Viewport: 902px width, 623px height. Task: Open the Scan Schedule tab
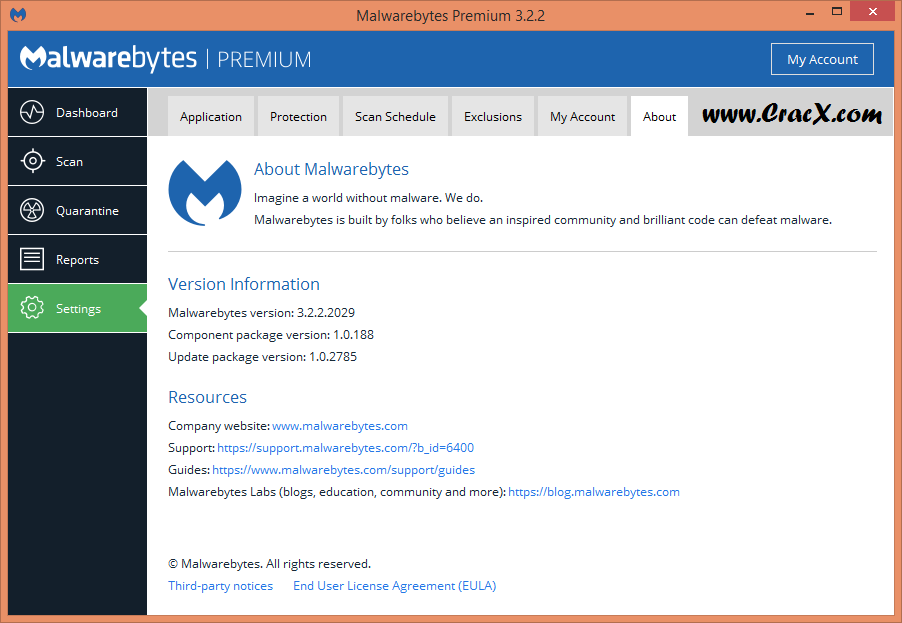pos(395,116)
